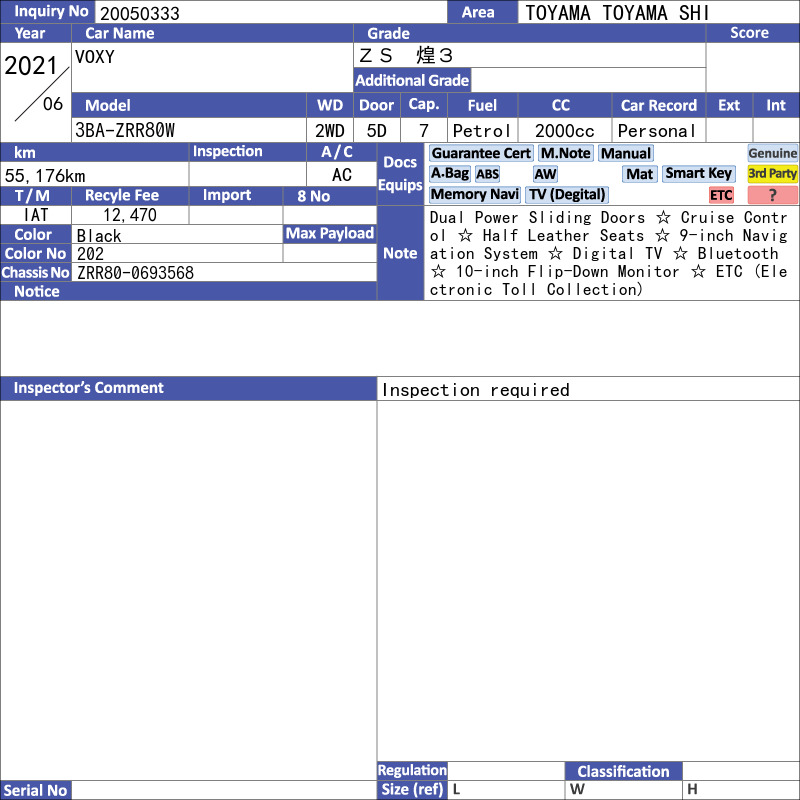Toggle the red ETC indicator
The height and width of the screenshot is (800, 800).
tap(721, 195)
